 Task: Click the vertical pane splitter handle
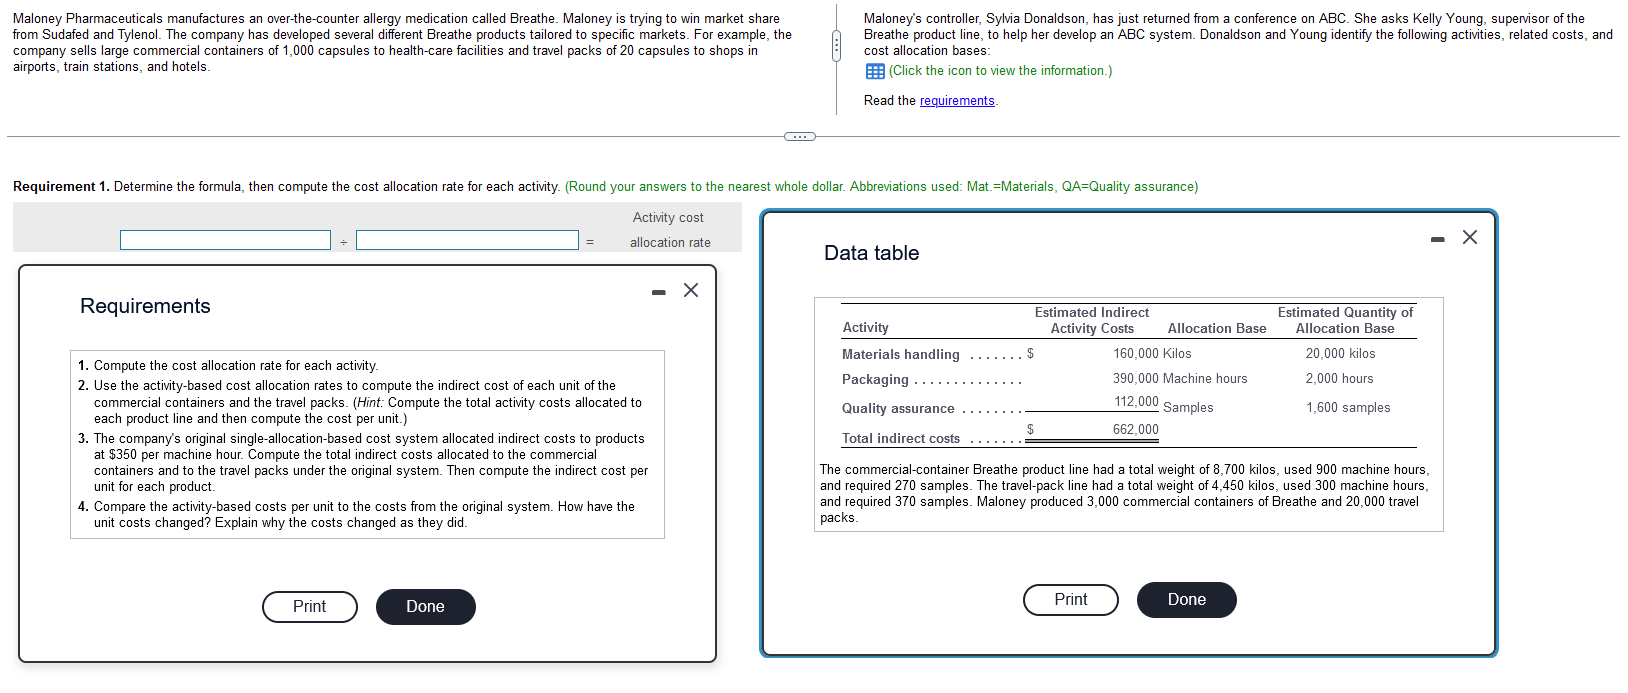pyautogui.click(x=837, y=45)
